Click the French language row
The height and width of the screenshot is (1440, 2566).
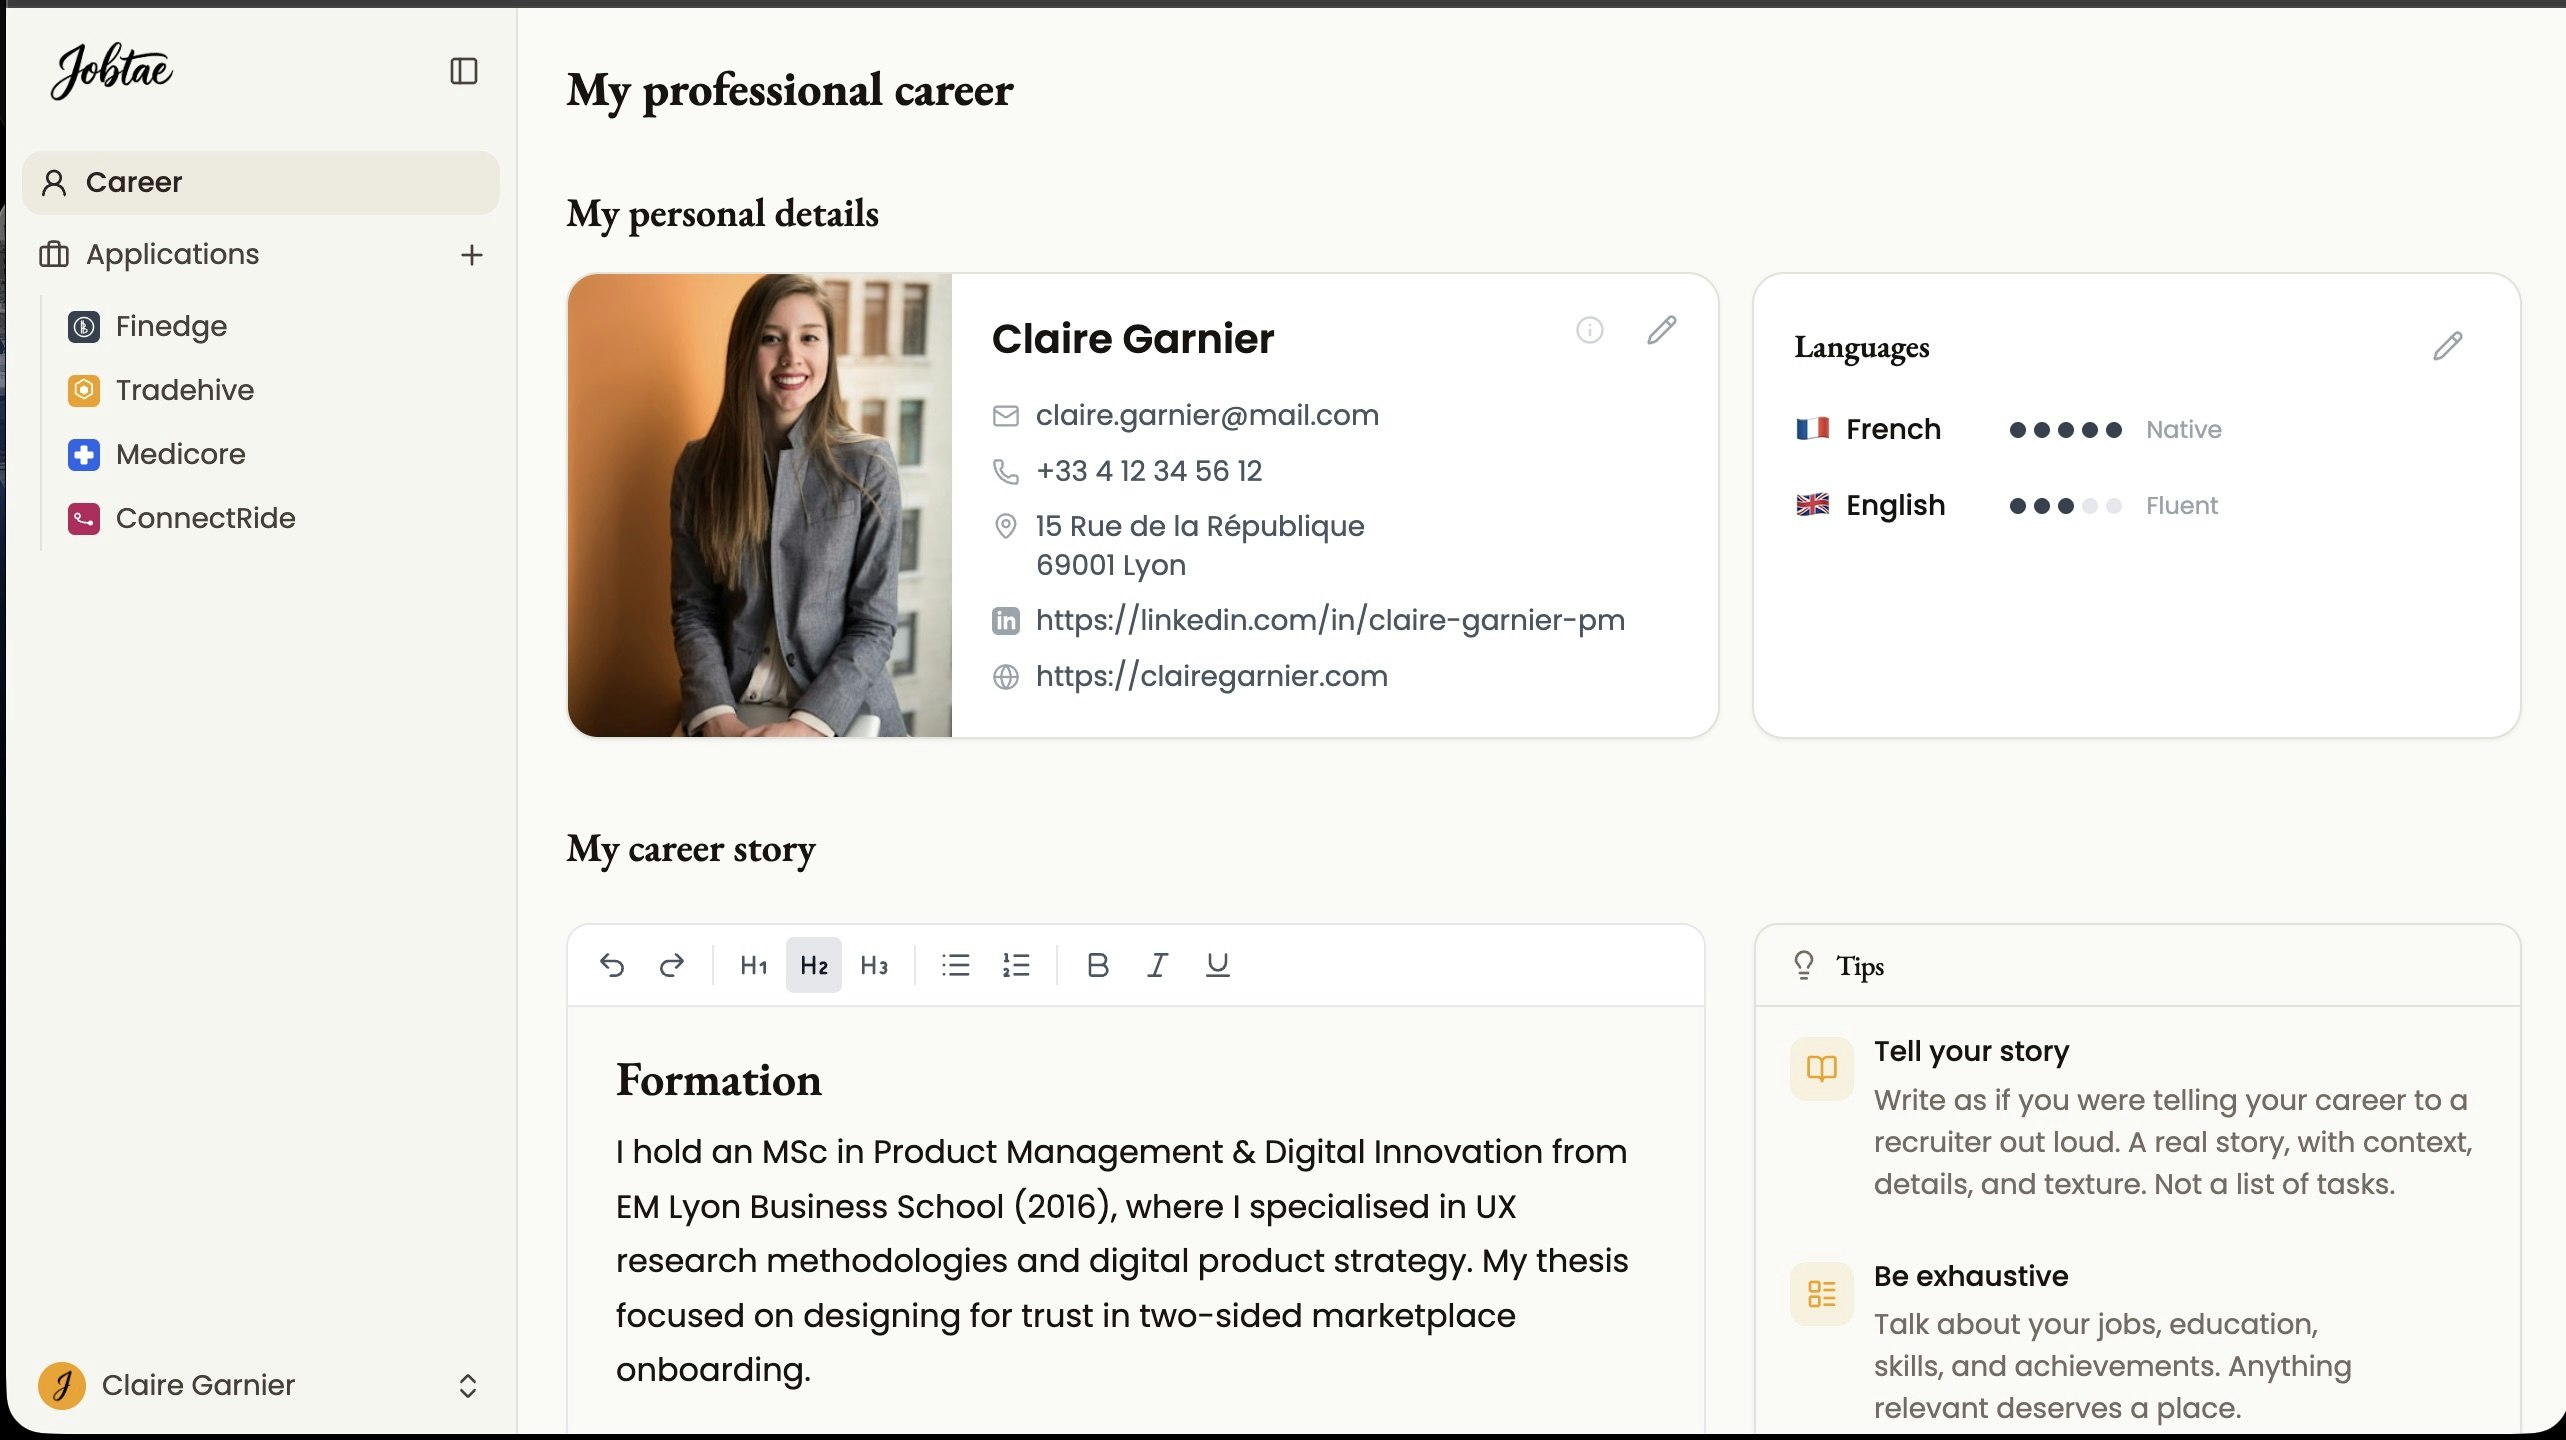[2008, 429]
